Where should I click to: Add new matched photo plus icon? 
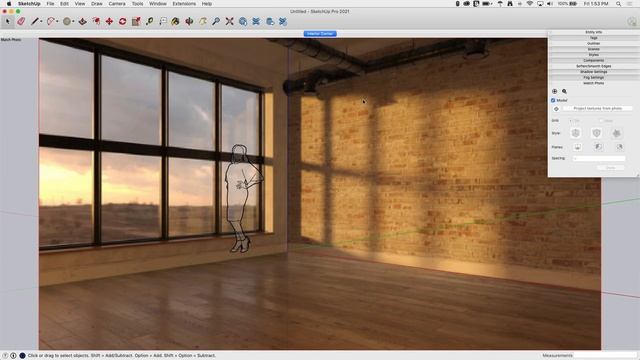point(554,91)
